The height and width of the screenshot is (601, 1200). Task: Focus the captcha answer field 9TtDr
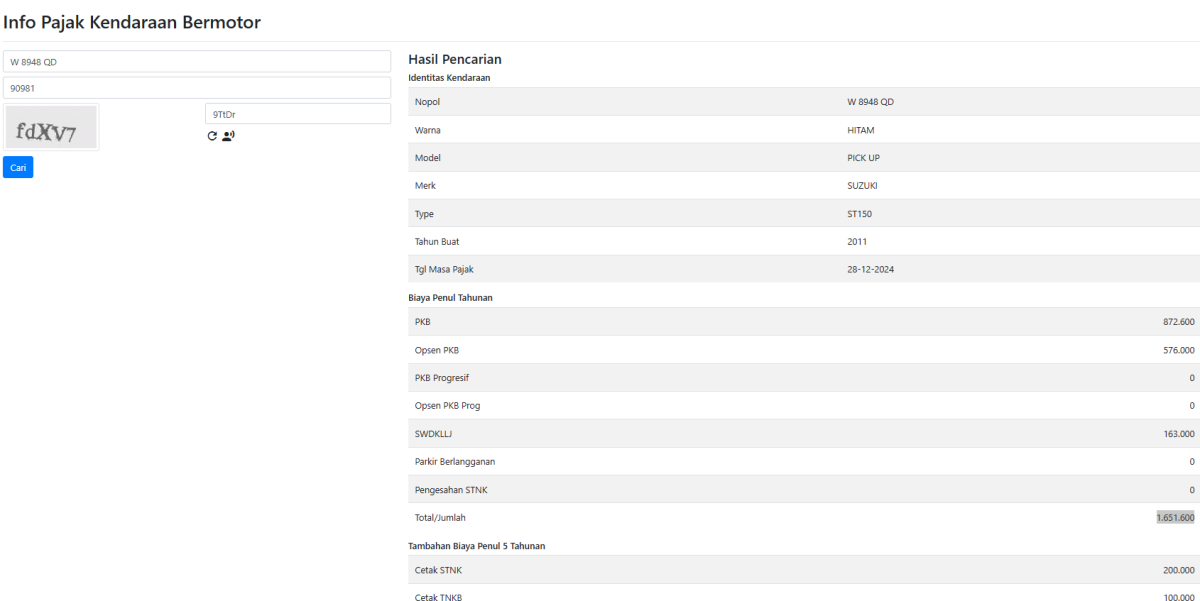click(298, 114)
